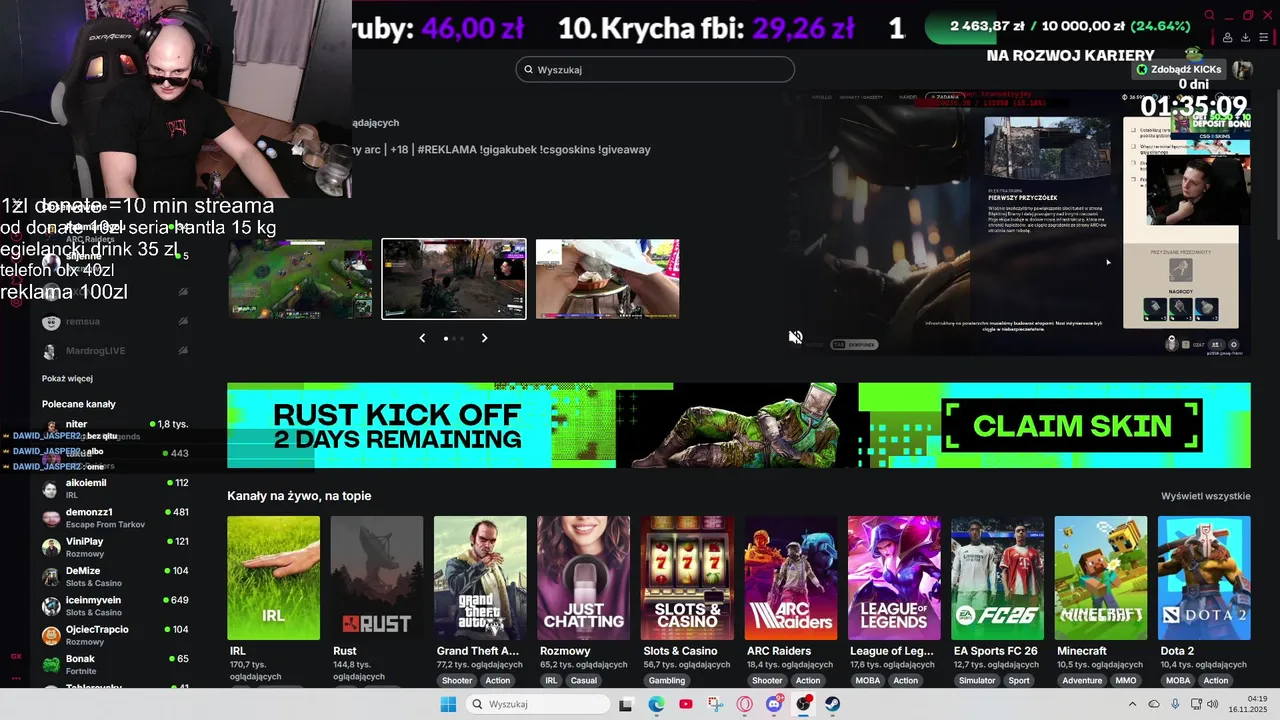
Task: Open Task View from the taskbar
Action: (x=626, y=704)
